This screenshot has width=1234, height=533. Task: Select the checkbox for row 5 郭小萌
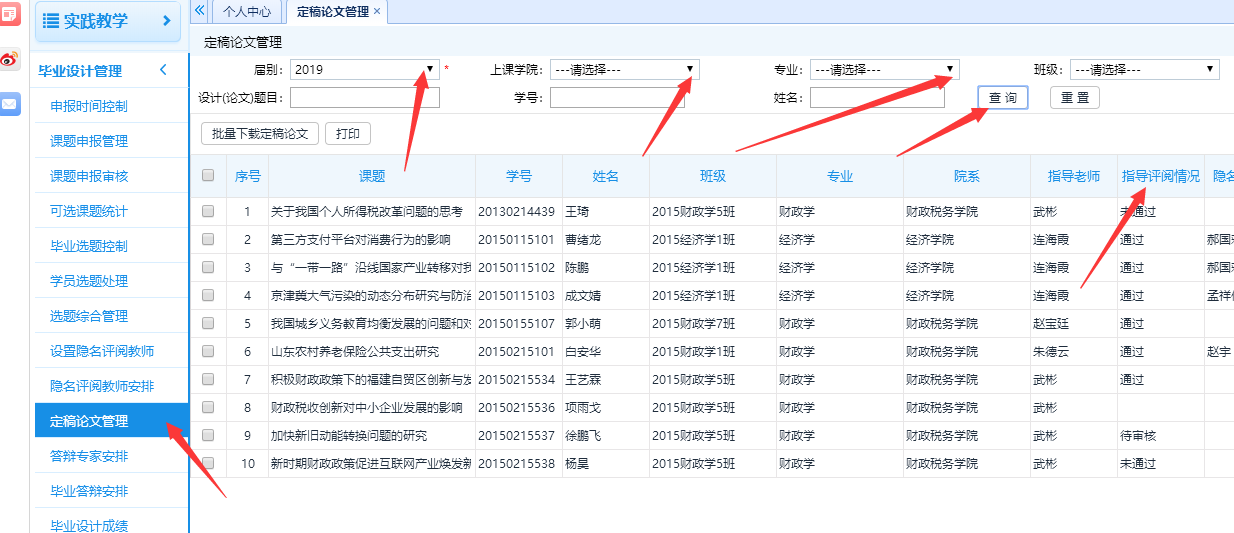(x=208, y=323)
